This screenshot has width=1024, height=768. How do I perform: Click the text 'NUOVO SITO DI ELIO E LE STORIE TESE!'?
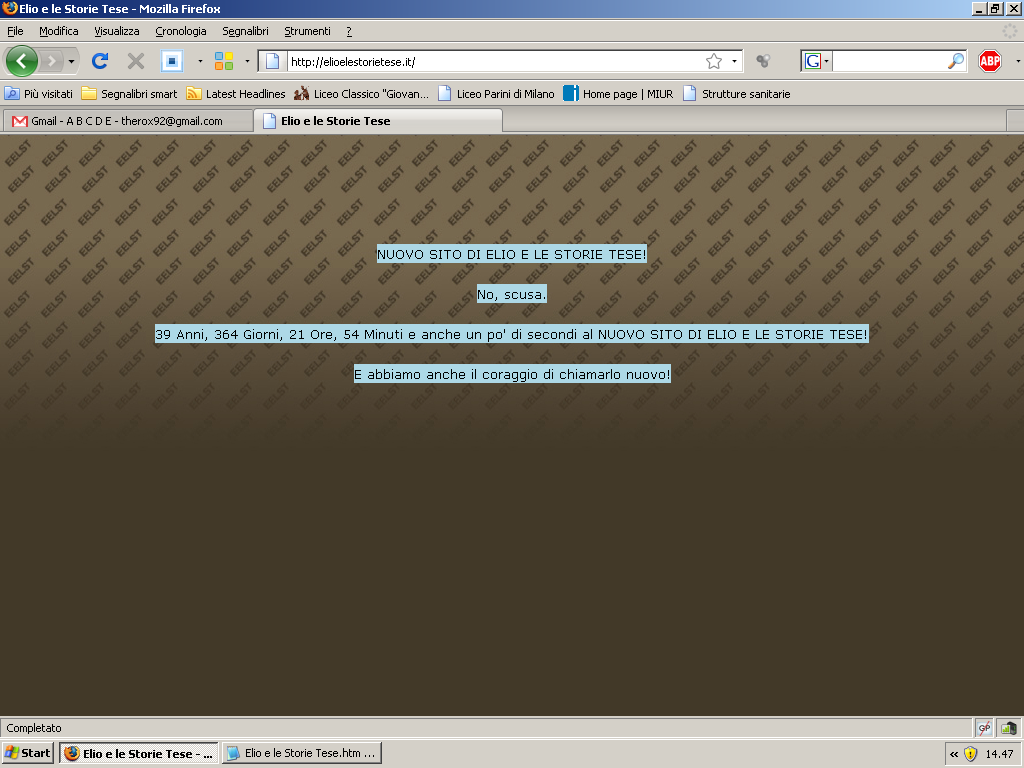pos(512,254)
